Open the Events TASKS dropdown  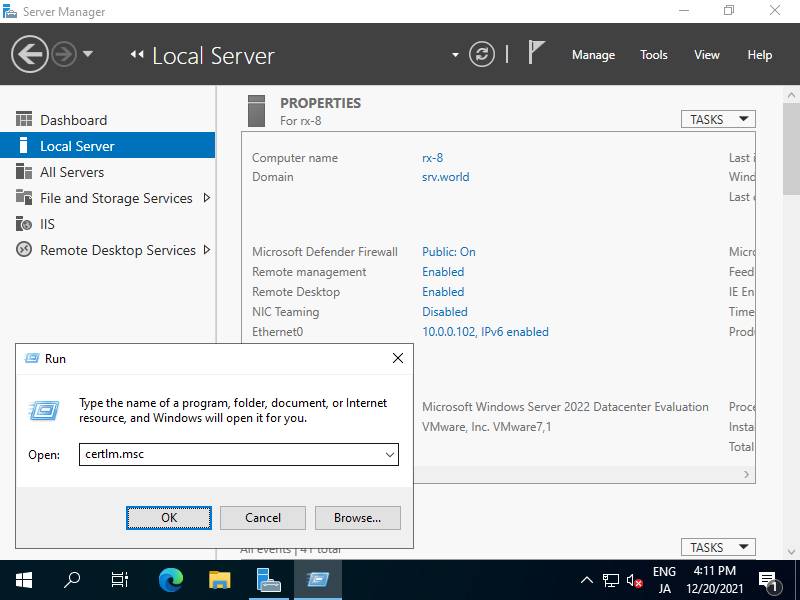(x=718, y=547)
